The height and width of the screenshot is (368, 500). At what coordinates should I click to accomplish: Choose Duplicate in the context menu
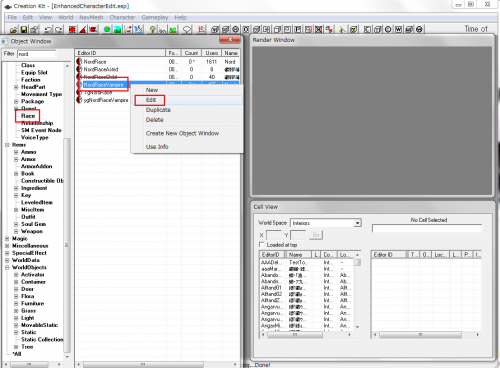pos(187,110)
